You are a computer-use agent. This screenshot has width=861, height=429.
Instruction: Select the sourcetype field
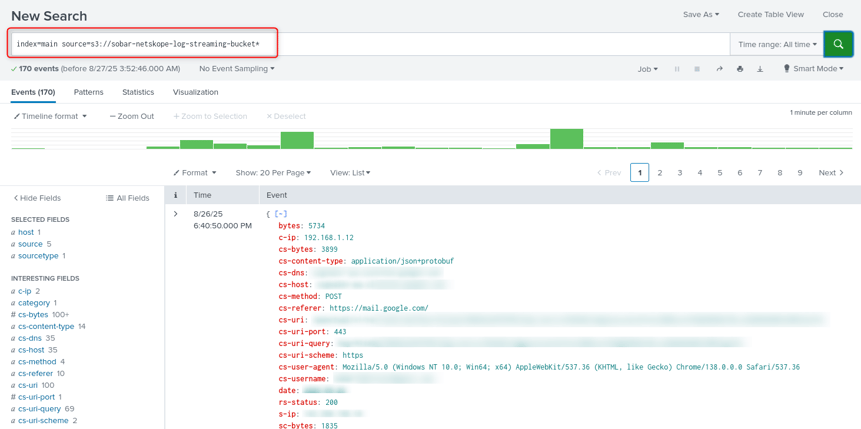[38, 255]
